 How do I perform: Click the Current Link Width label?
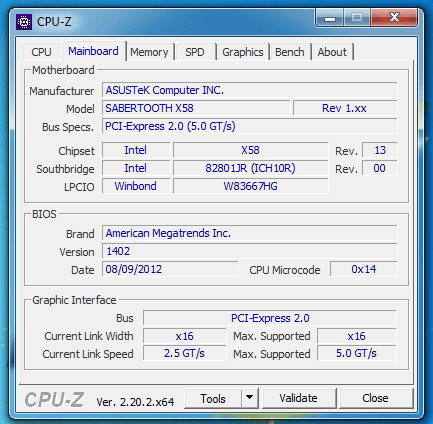pos(89,336)
